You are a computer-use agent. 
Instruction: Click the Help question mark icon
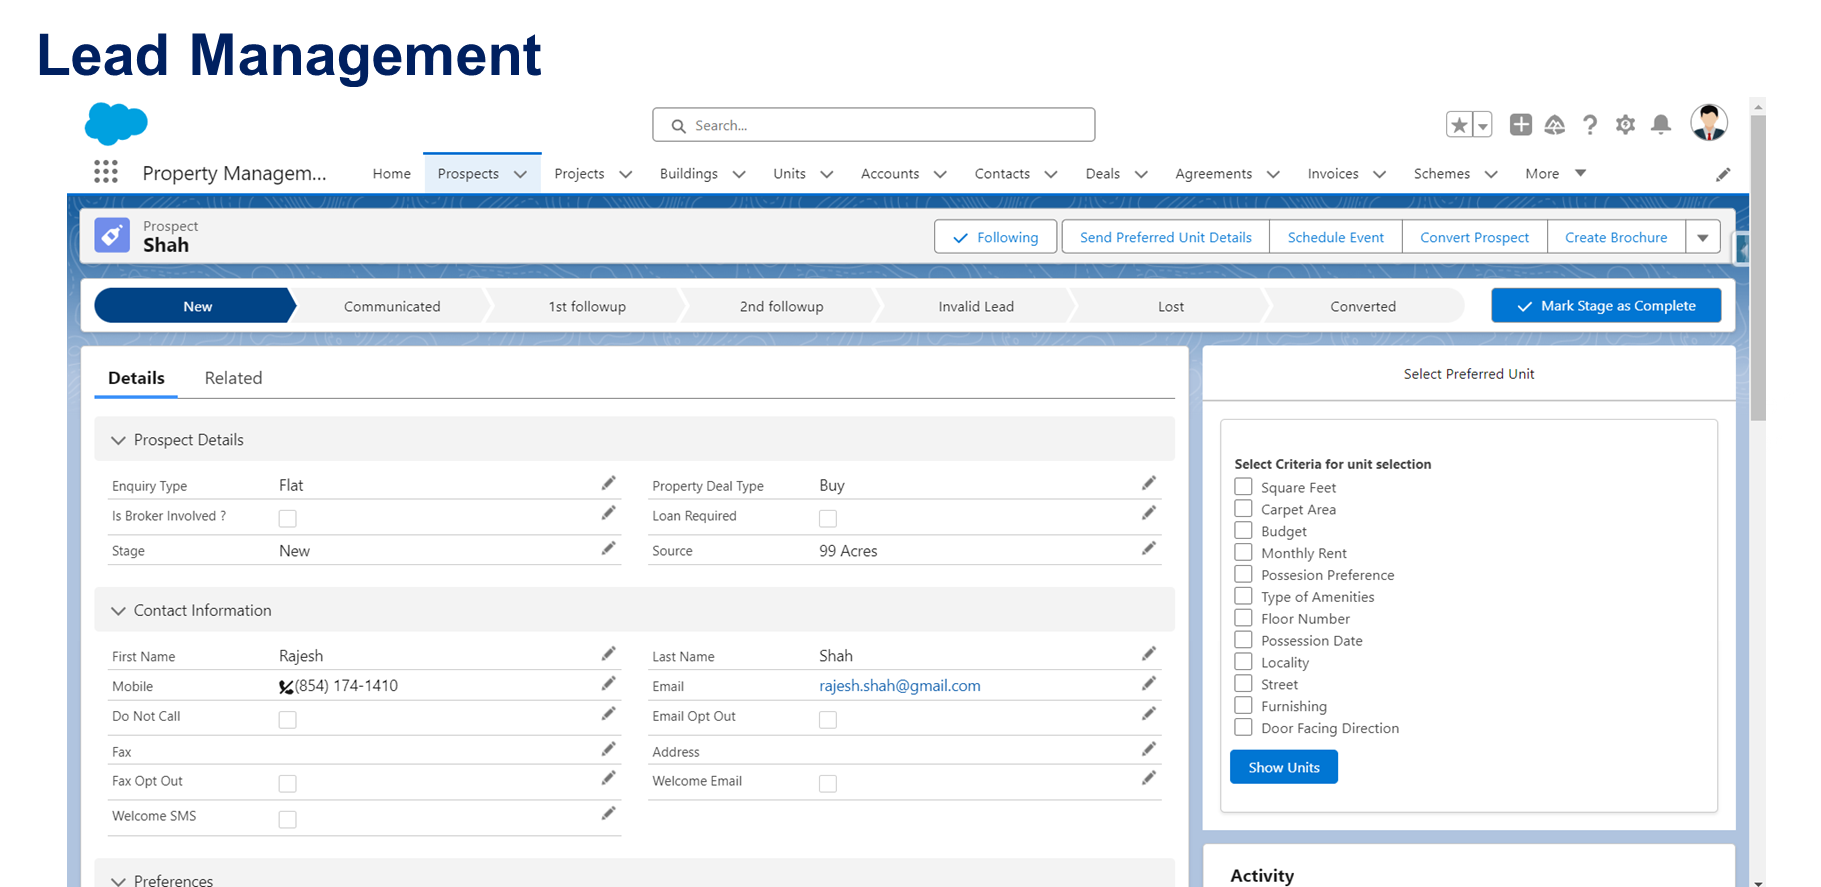[x=1590, y=124]
